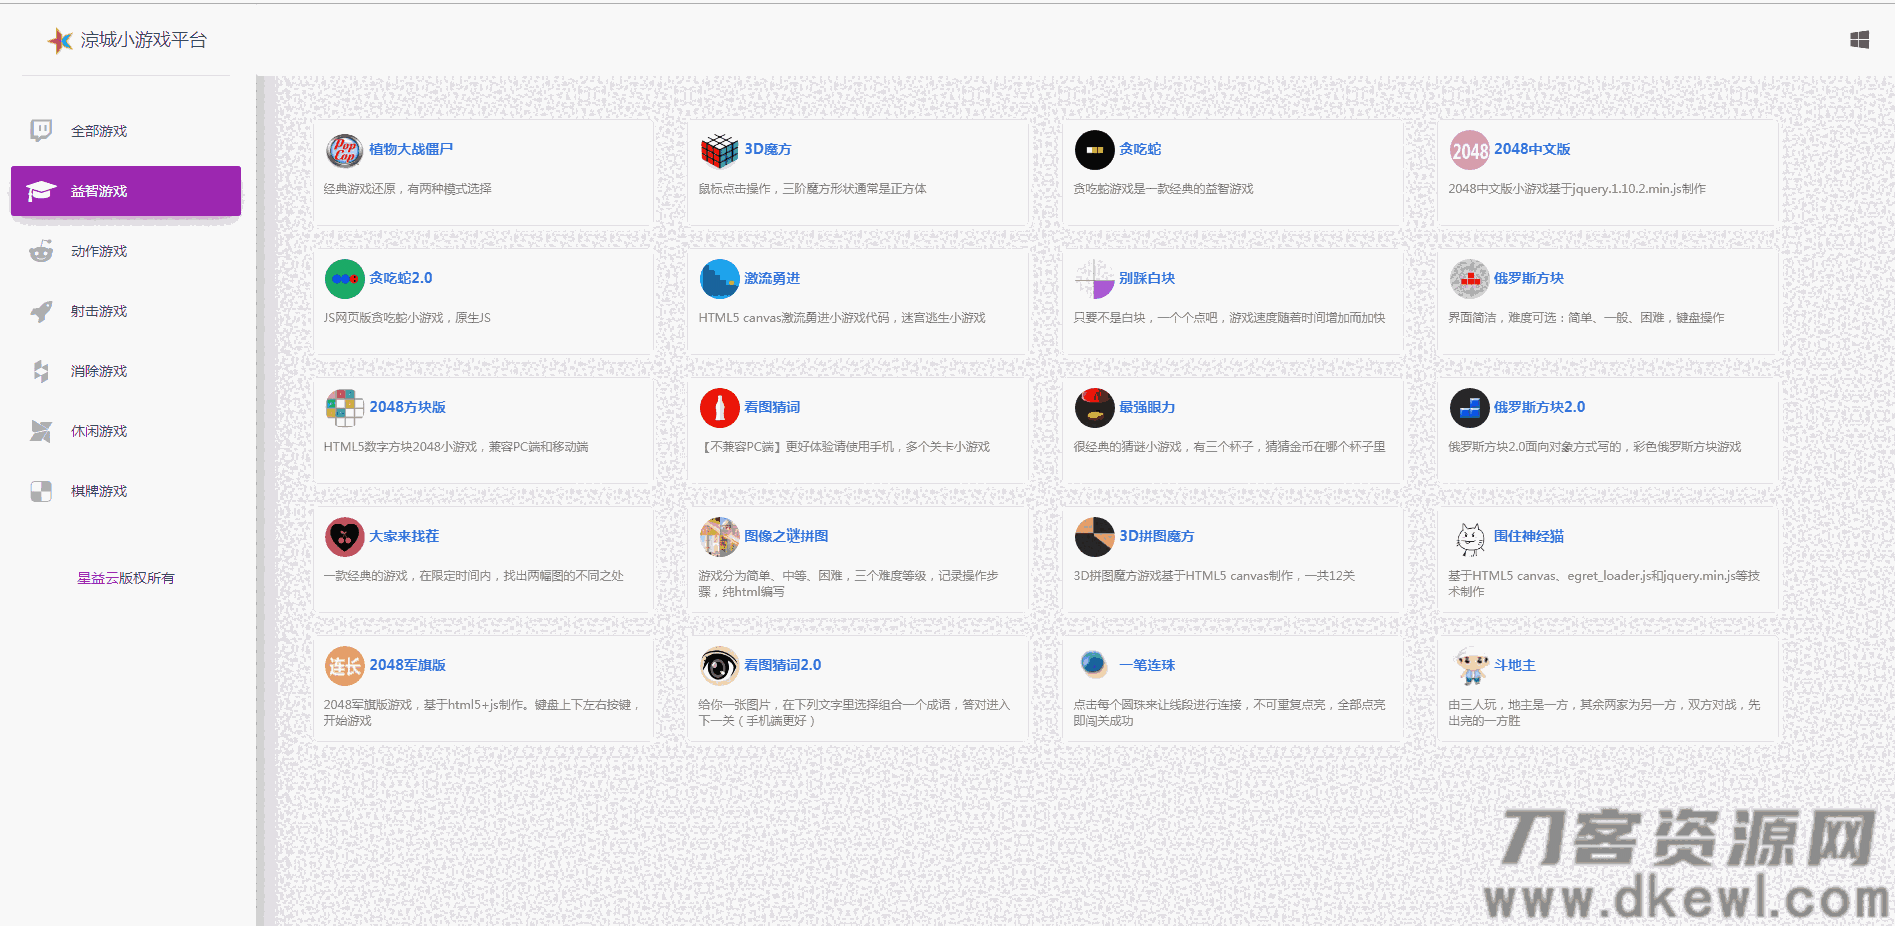This screenshot has width=1895, height=926.
Task: Open the 激流勇进 game title
Action: pos(772,278)
